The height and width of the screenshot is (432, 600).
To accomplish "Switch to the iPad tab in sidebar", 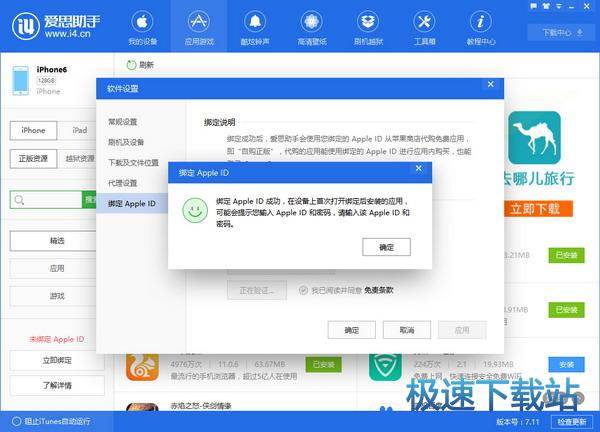I will click(x=80, y=130).
